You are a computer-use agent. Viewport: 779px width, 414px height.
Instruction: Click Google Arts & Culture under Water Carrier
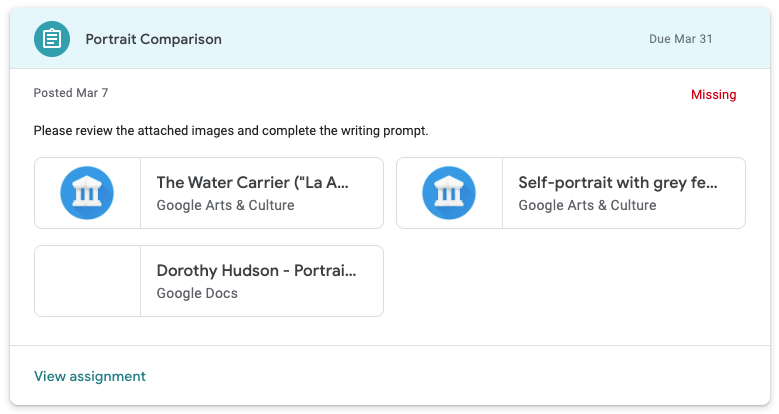coord(225,205)
